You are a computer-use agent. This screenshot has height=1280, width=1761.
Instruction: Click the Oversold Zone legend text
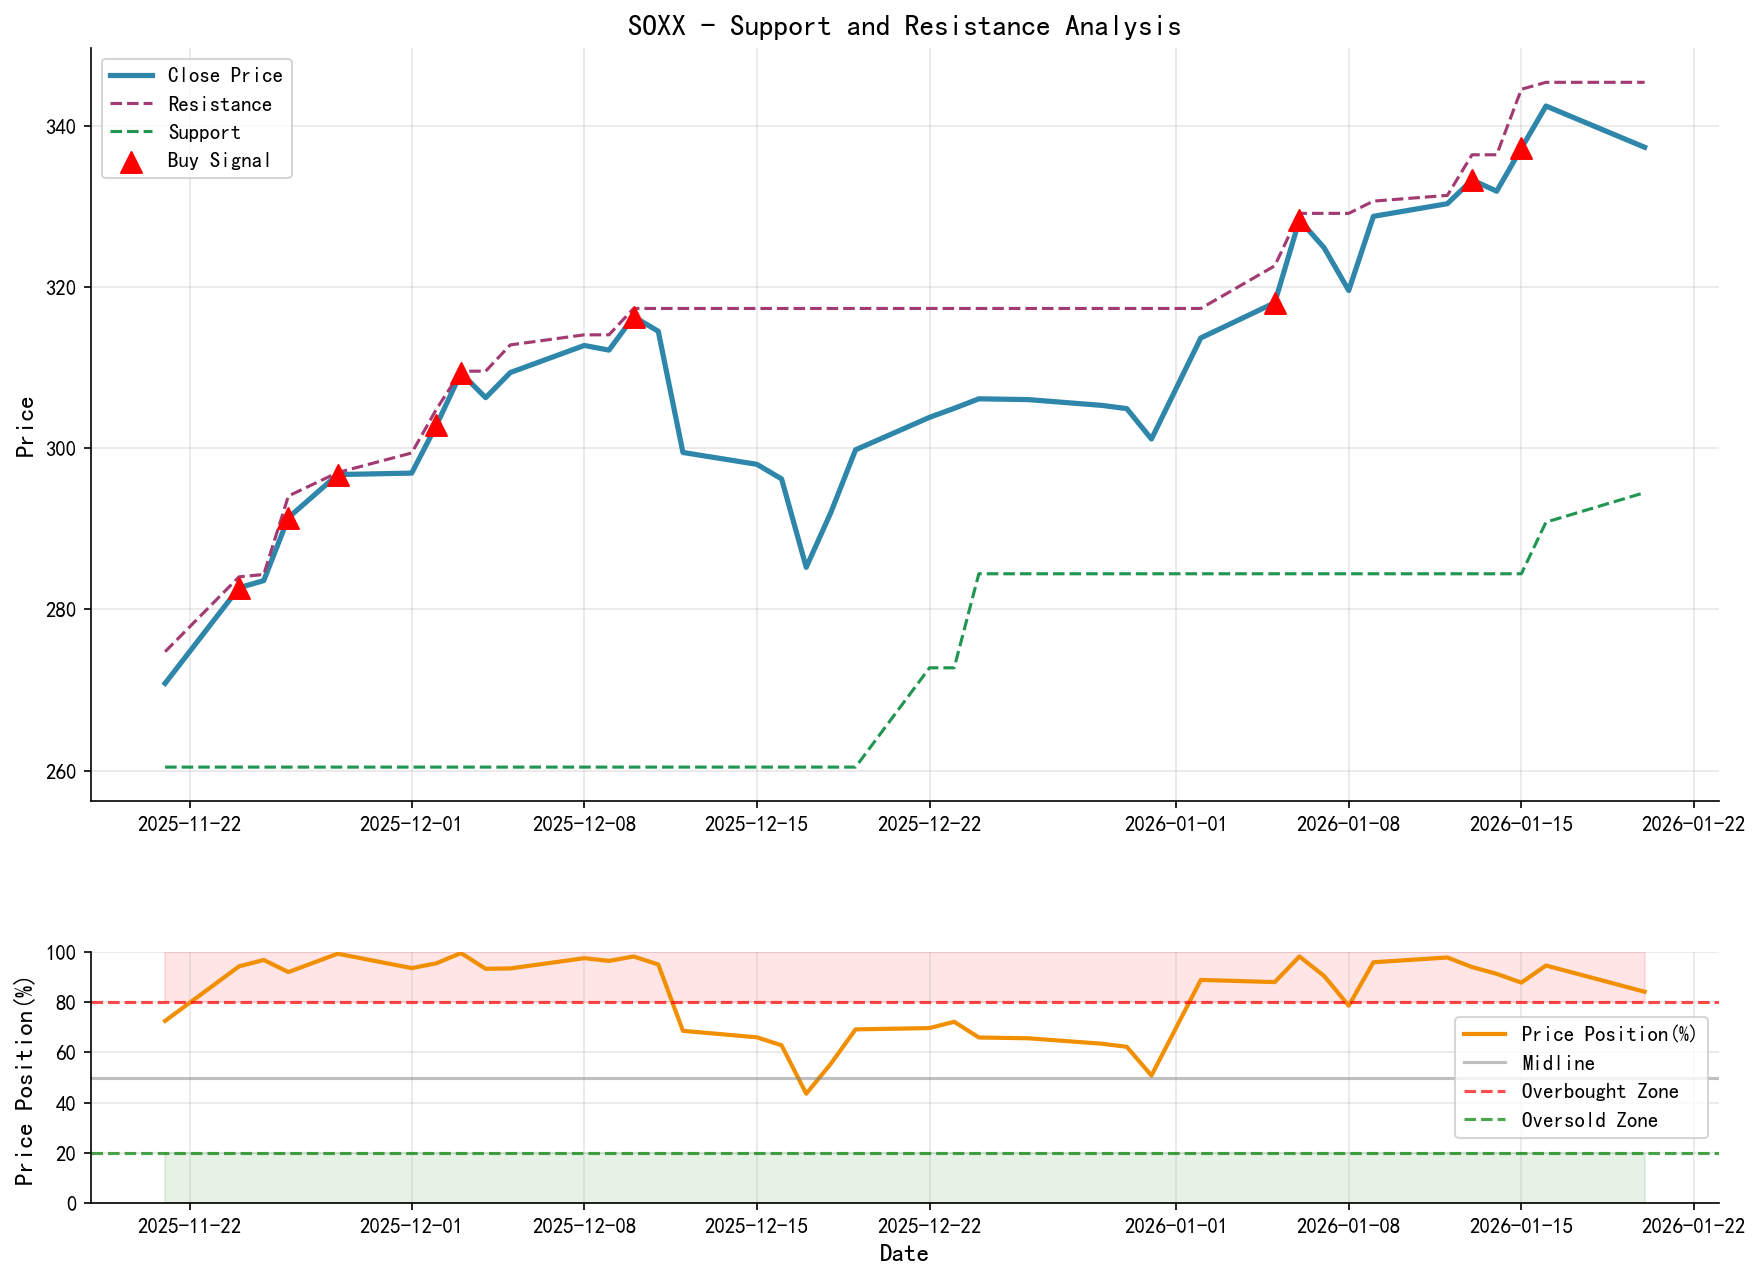(1590, 1121)
